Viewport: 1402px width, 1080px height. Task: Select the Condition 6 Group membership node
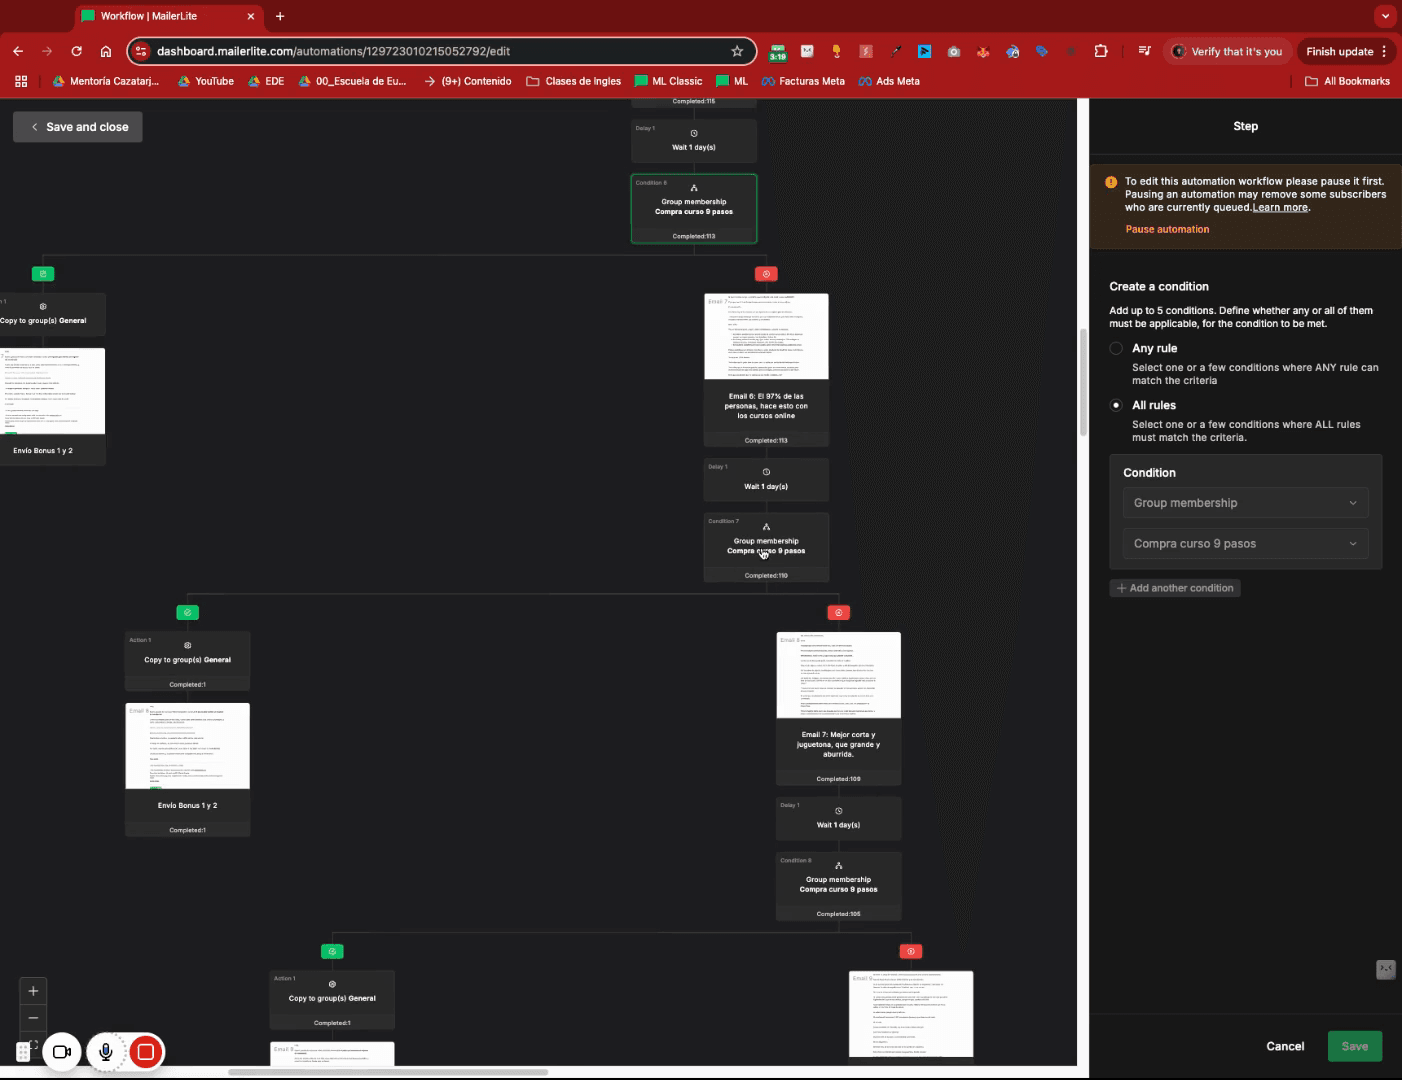[694, 209]
